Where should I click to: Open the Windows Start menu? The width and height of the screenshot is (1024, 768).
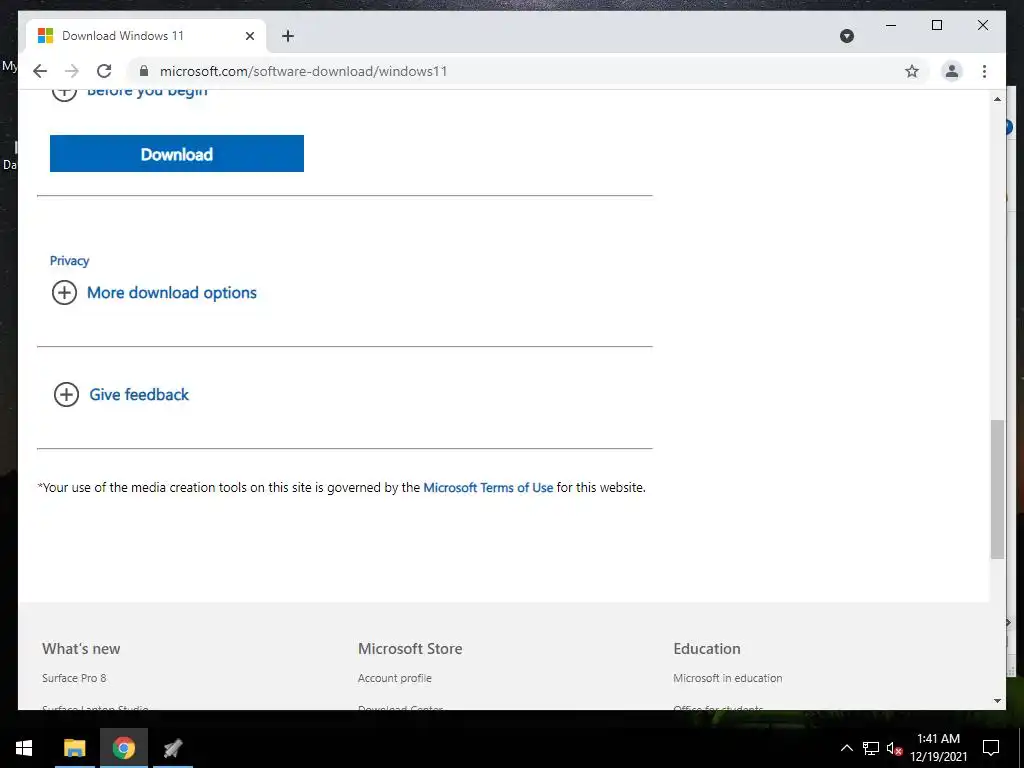pos(24,748)
